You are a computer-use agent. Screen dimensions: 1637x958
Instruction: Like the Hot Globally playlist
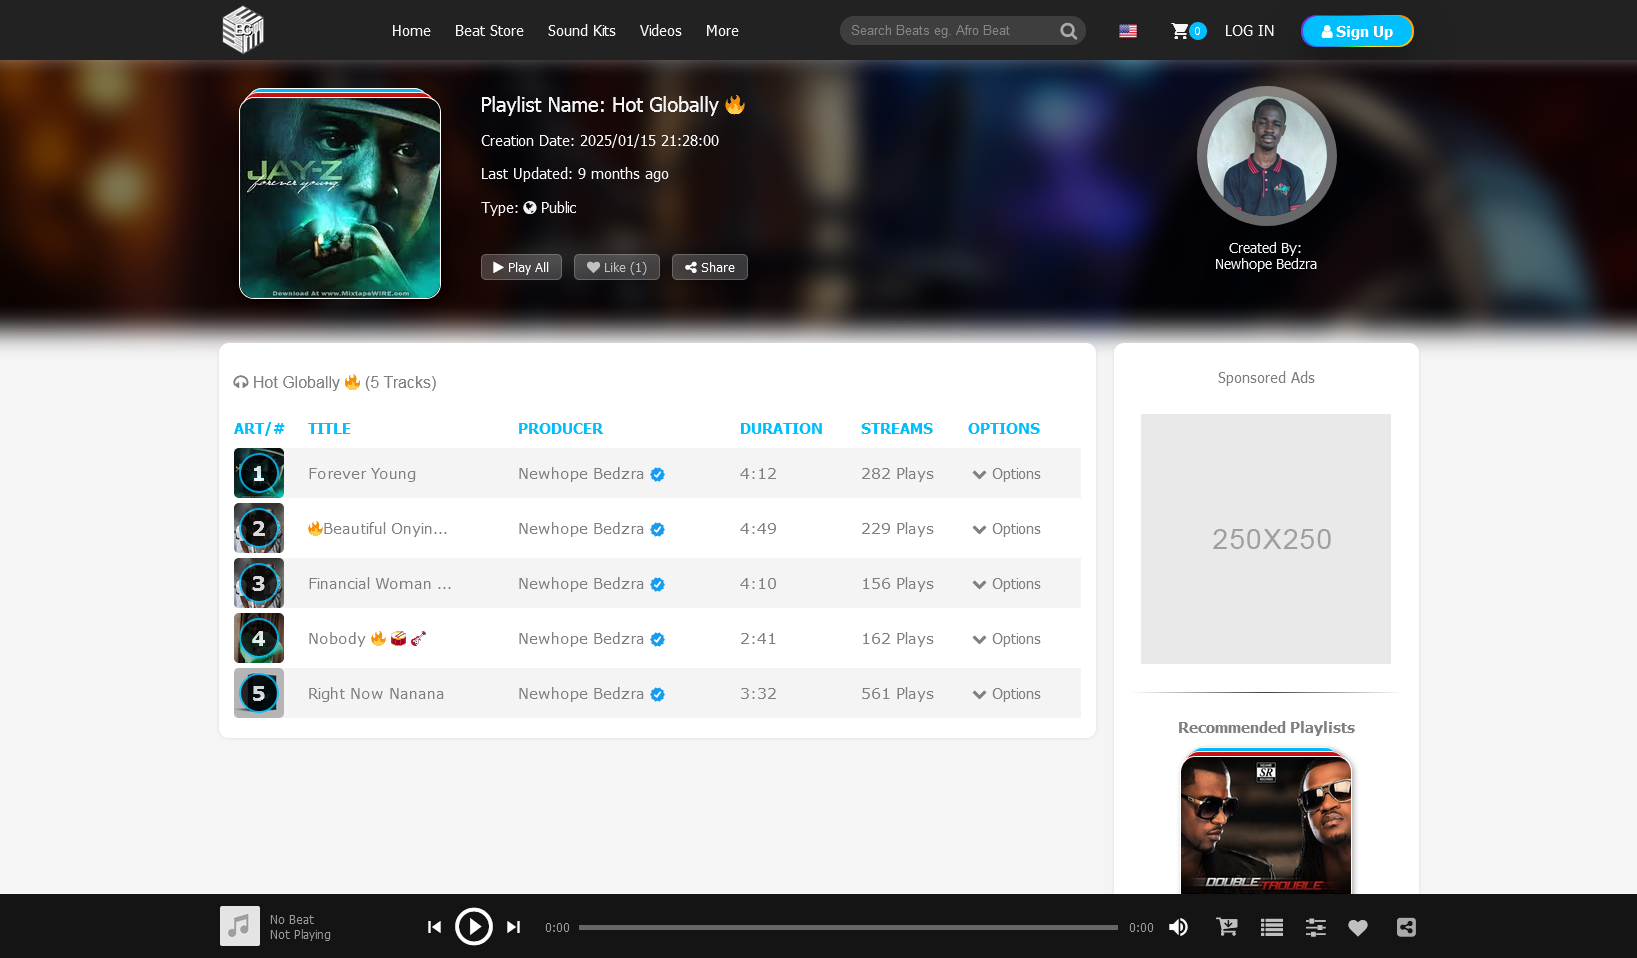[616, 267]
